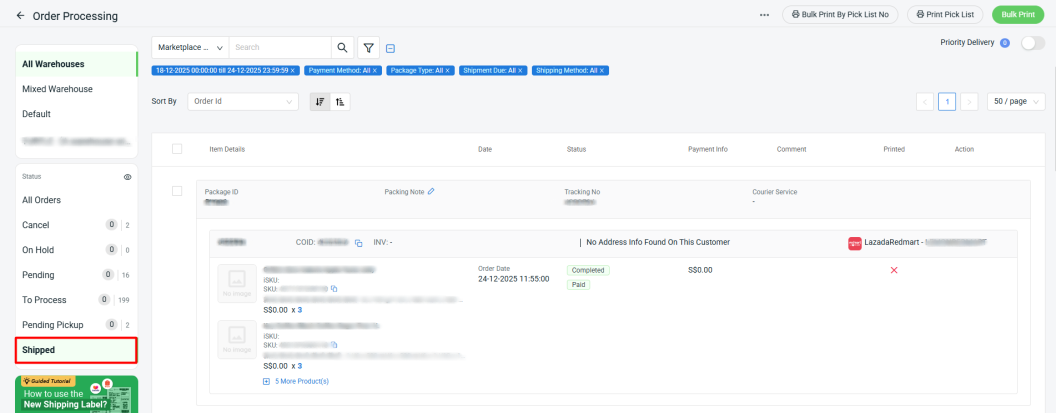Collapse the filter tags with the minus icon

(391, 48)
